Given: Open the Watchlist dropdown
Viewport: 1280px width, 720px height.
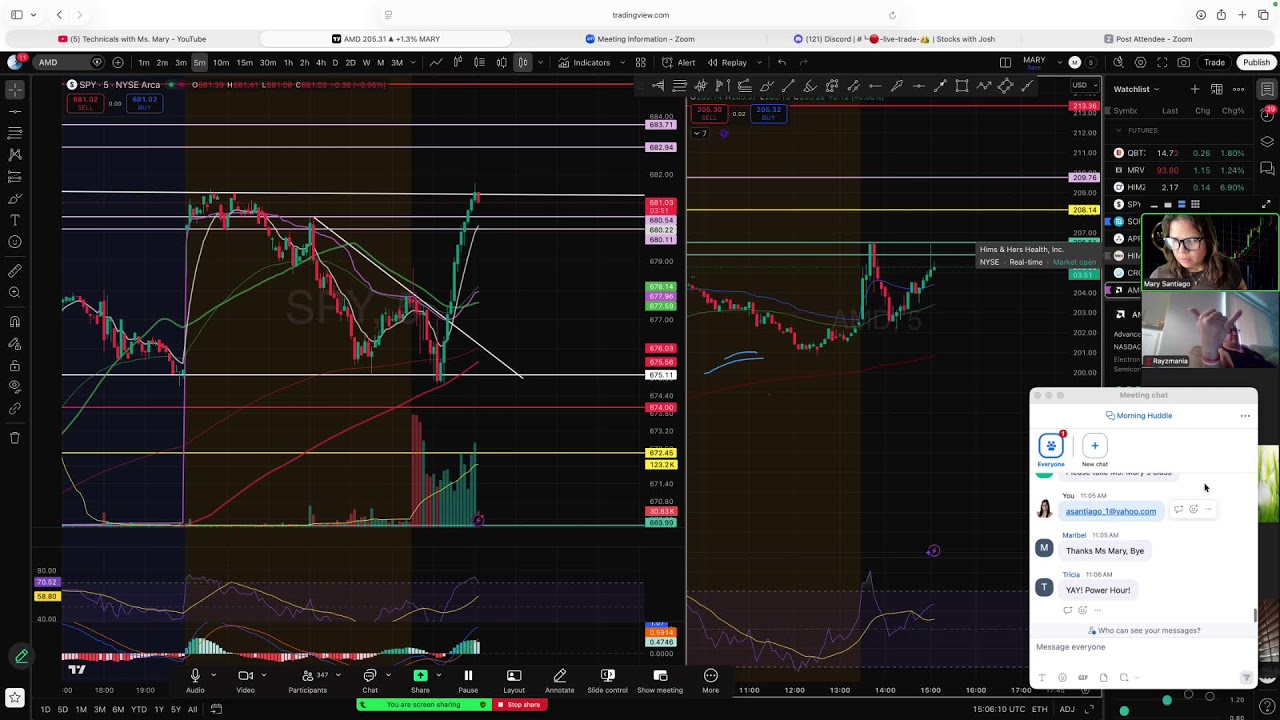Looking at the screenshot, I should click(x=1136, y=89).
